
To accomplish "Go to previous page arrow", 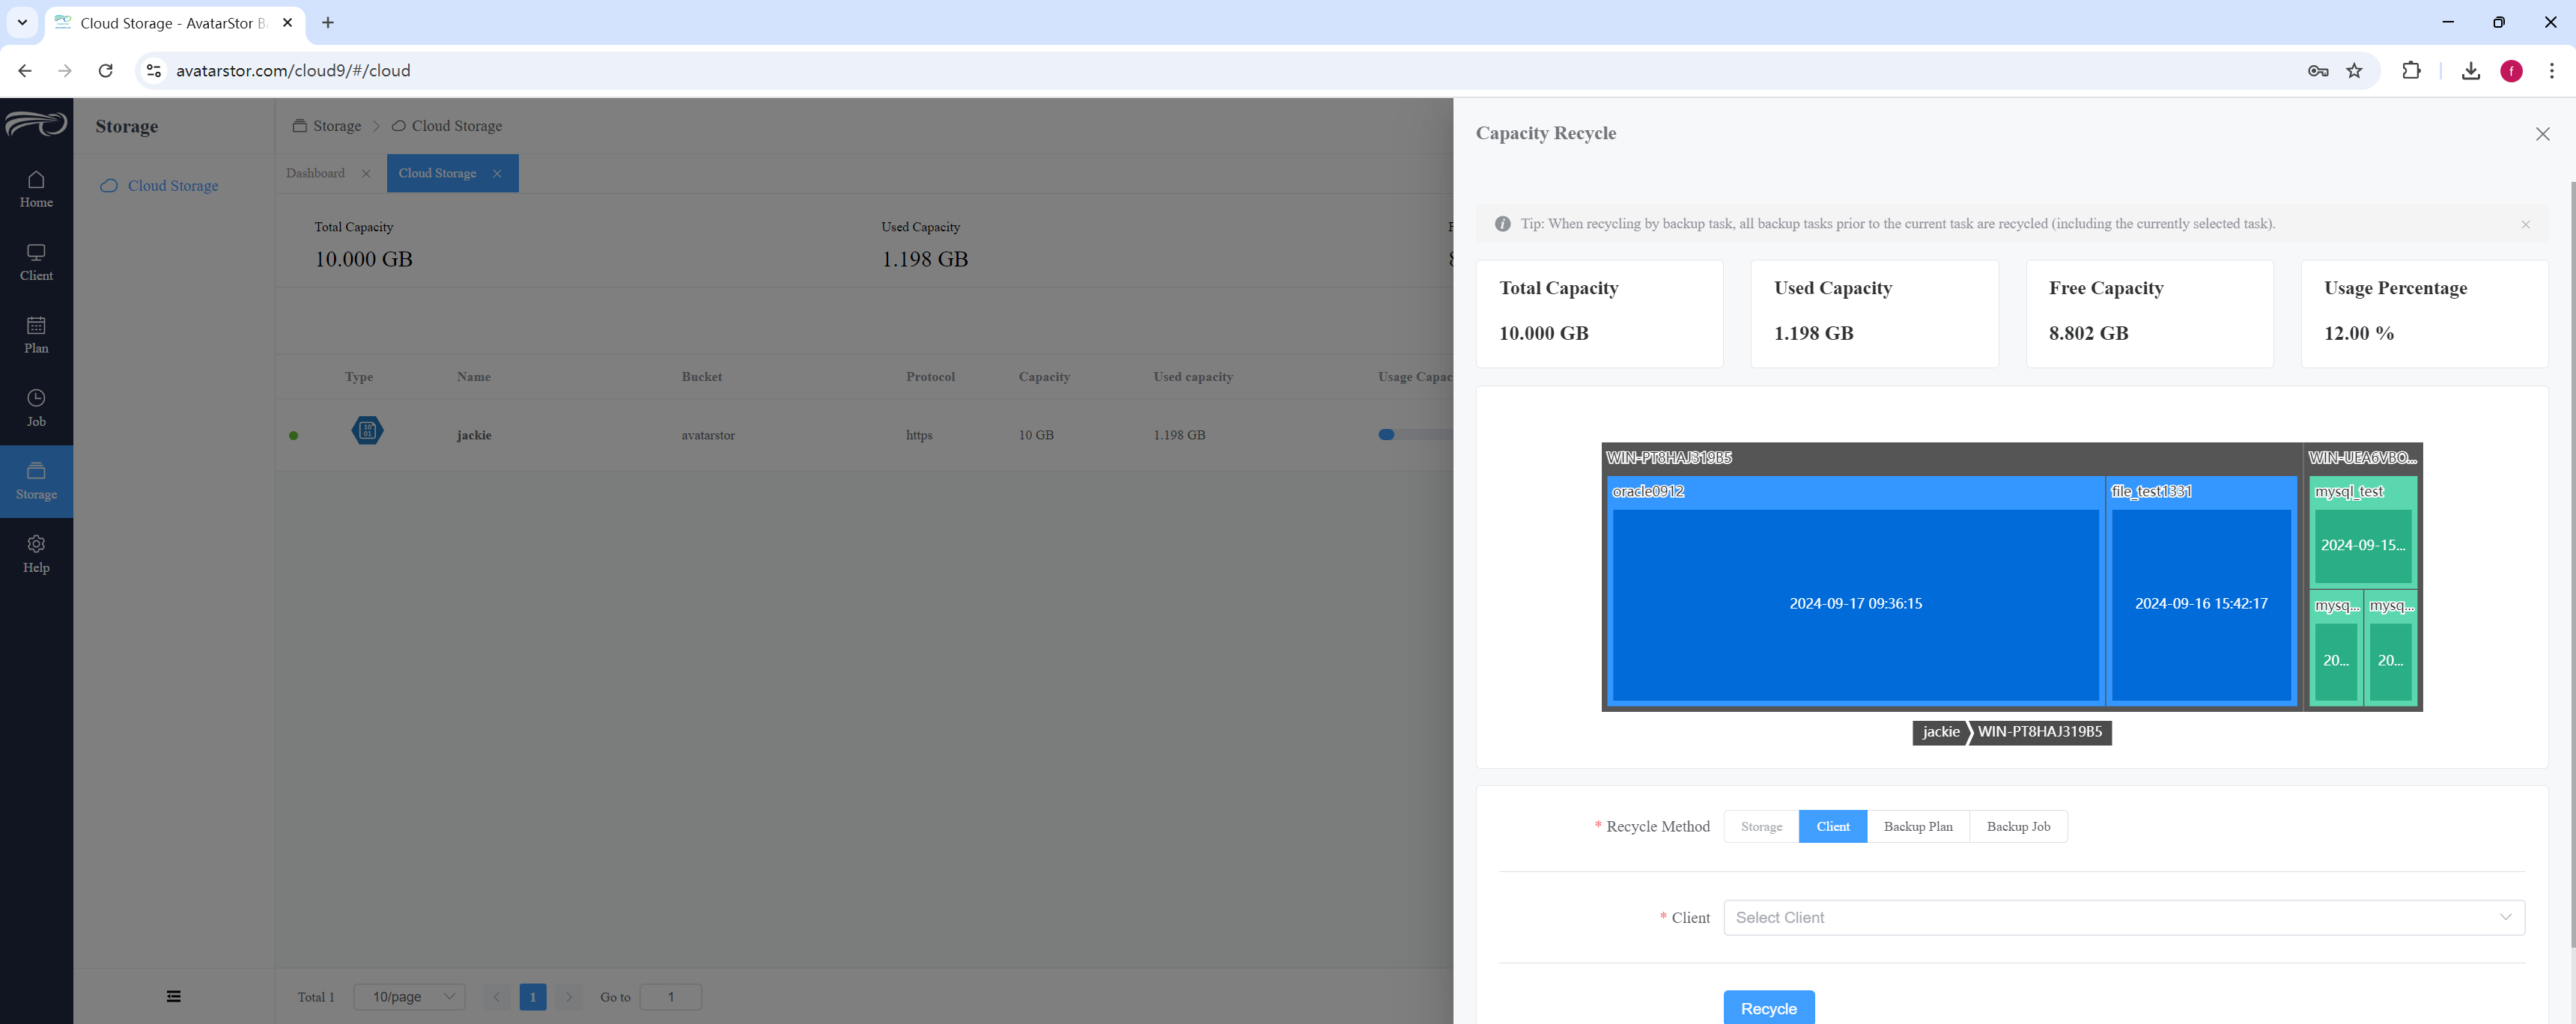I will (x=496, y=997).
